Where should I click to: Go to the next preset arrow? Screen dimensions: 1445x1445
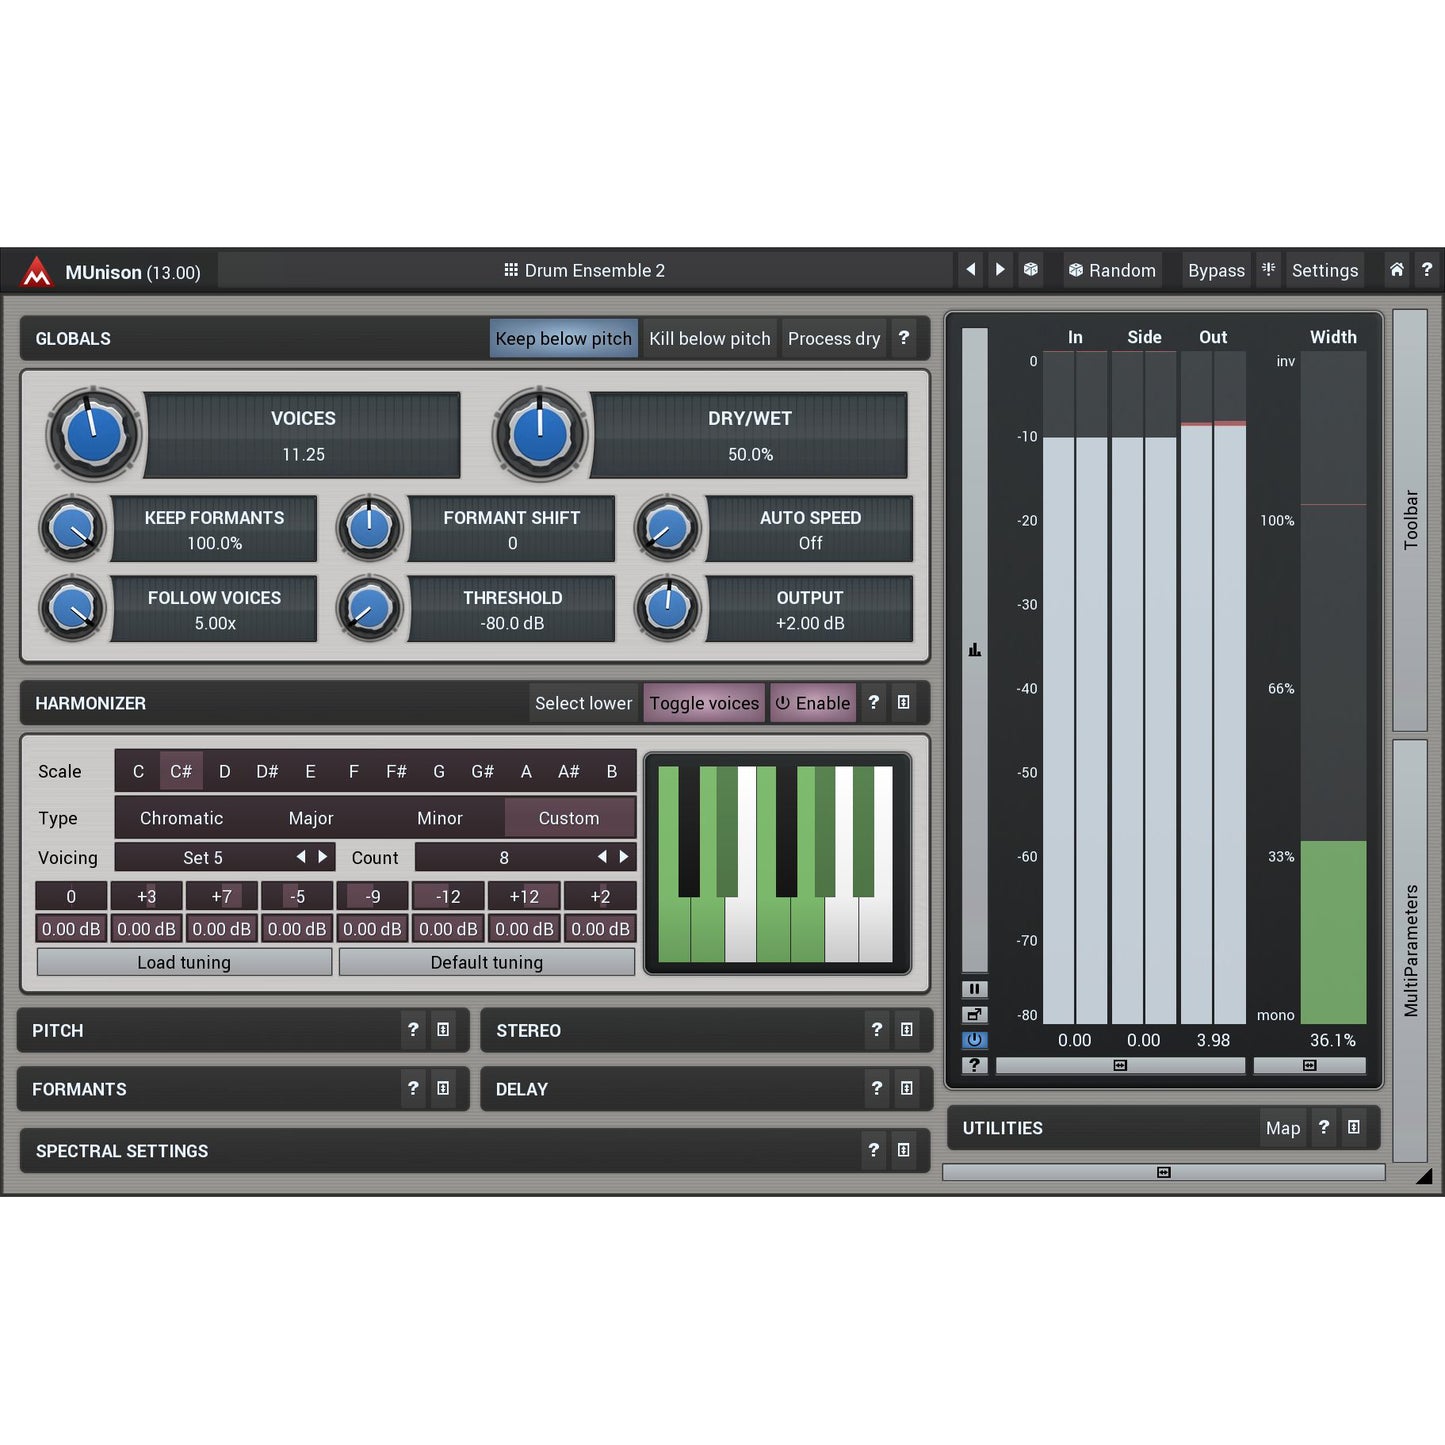tap(1000, 270)
